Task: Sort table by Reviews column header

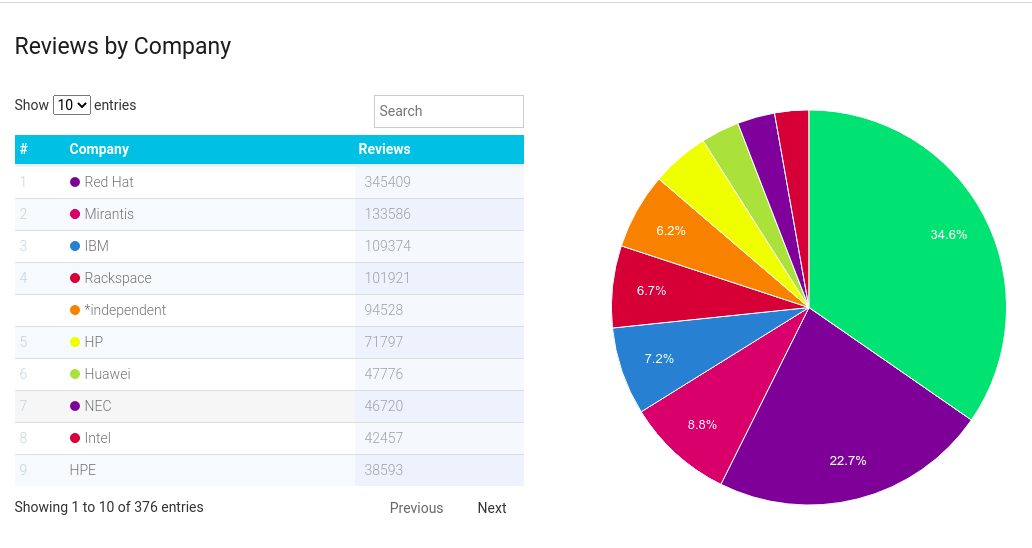Action: 384,149
